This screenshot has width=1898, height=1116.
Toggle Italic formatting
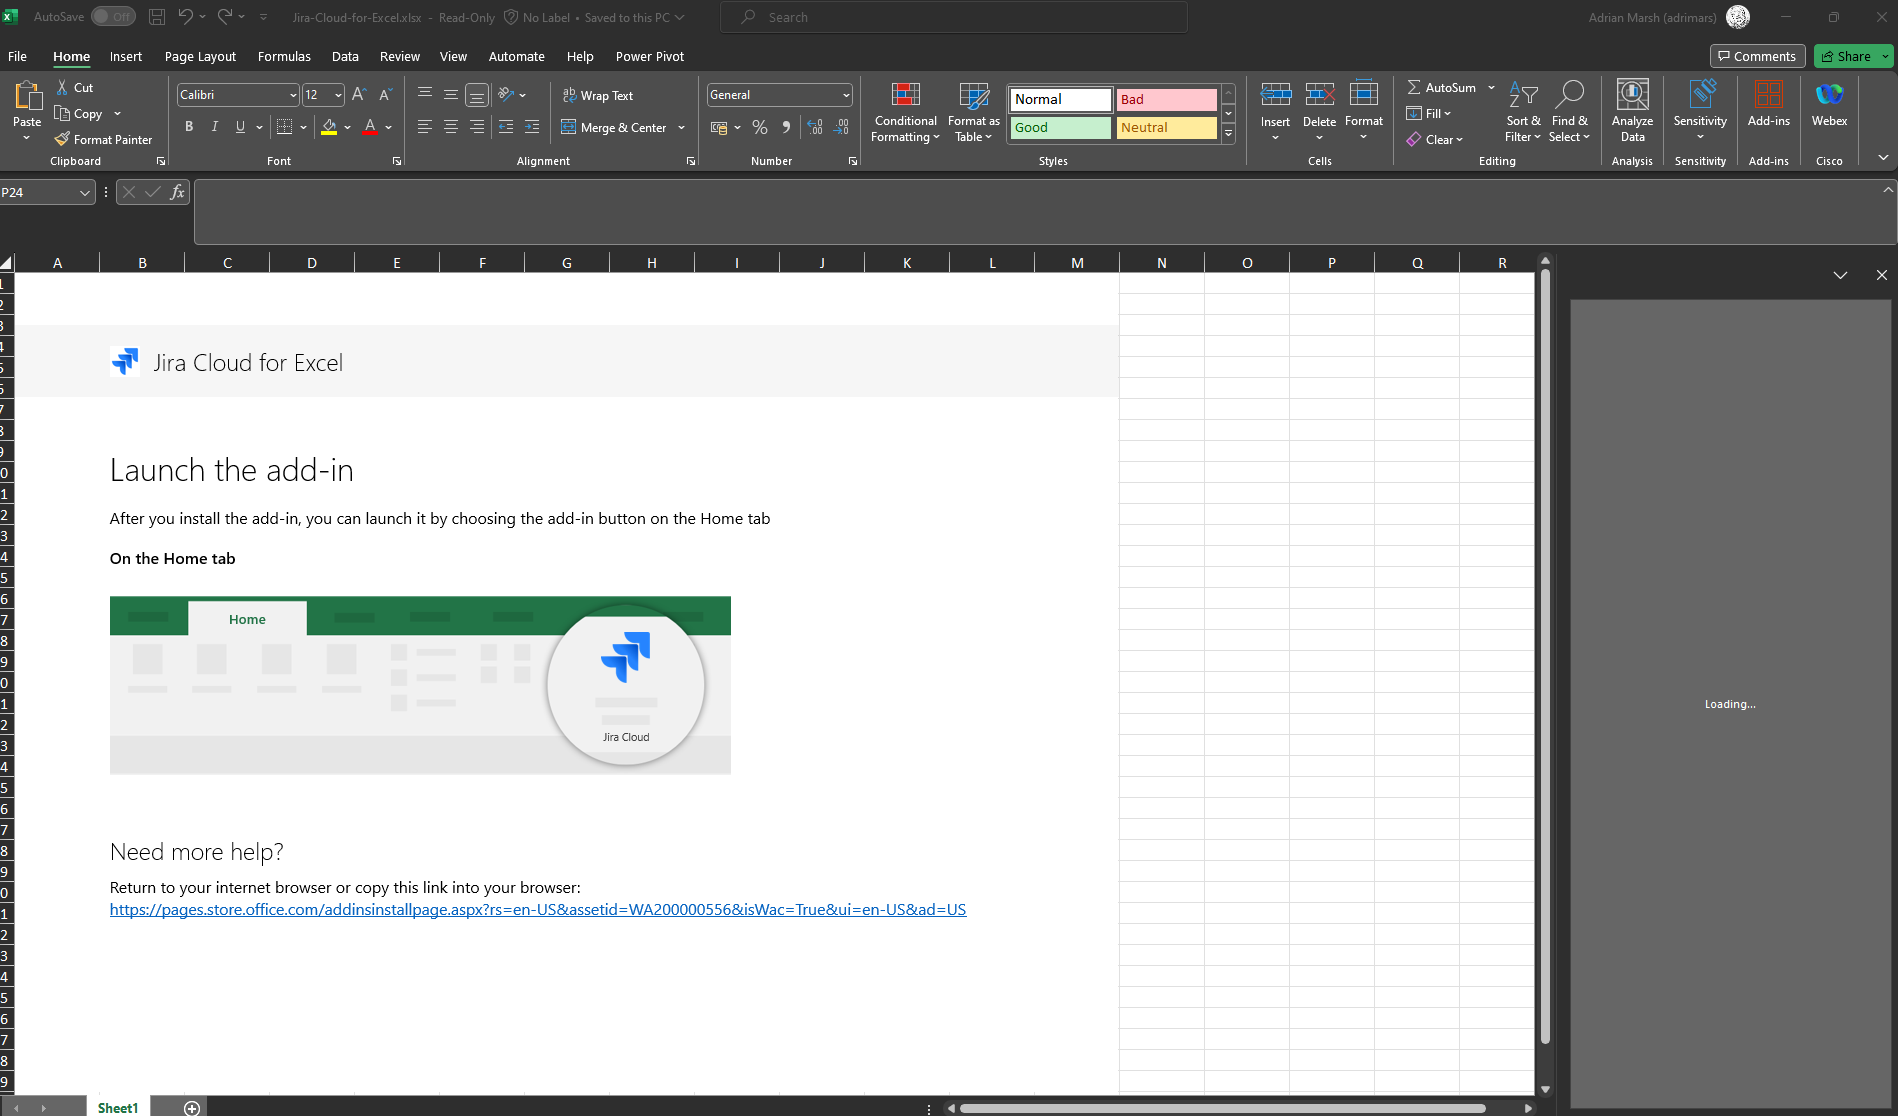[x=214, y=127]
